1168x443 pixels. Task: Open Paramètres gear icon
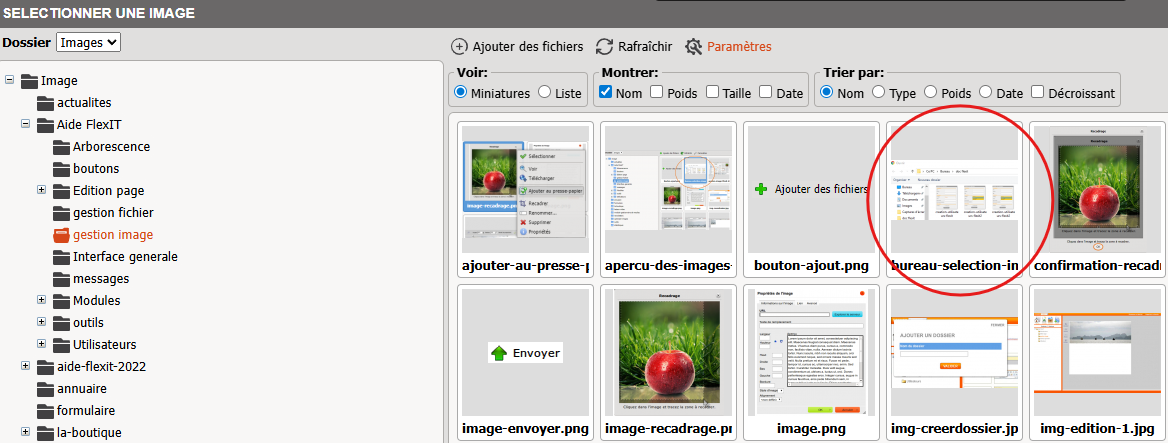coord(694,46)
